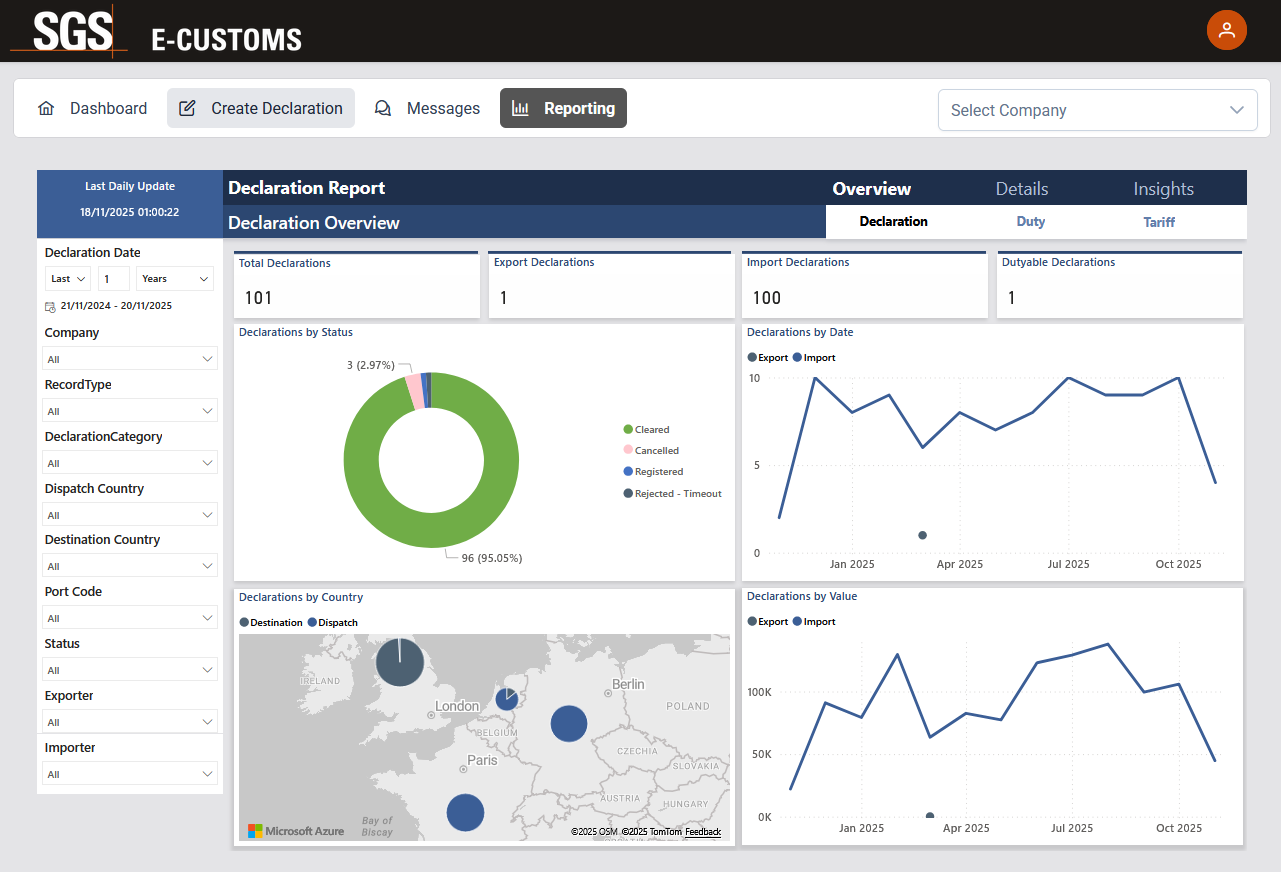Open the Select Company dropdown
The height and width of the screenshot is (872, 1281).
coord(1097,110)
